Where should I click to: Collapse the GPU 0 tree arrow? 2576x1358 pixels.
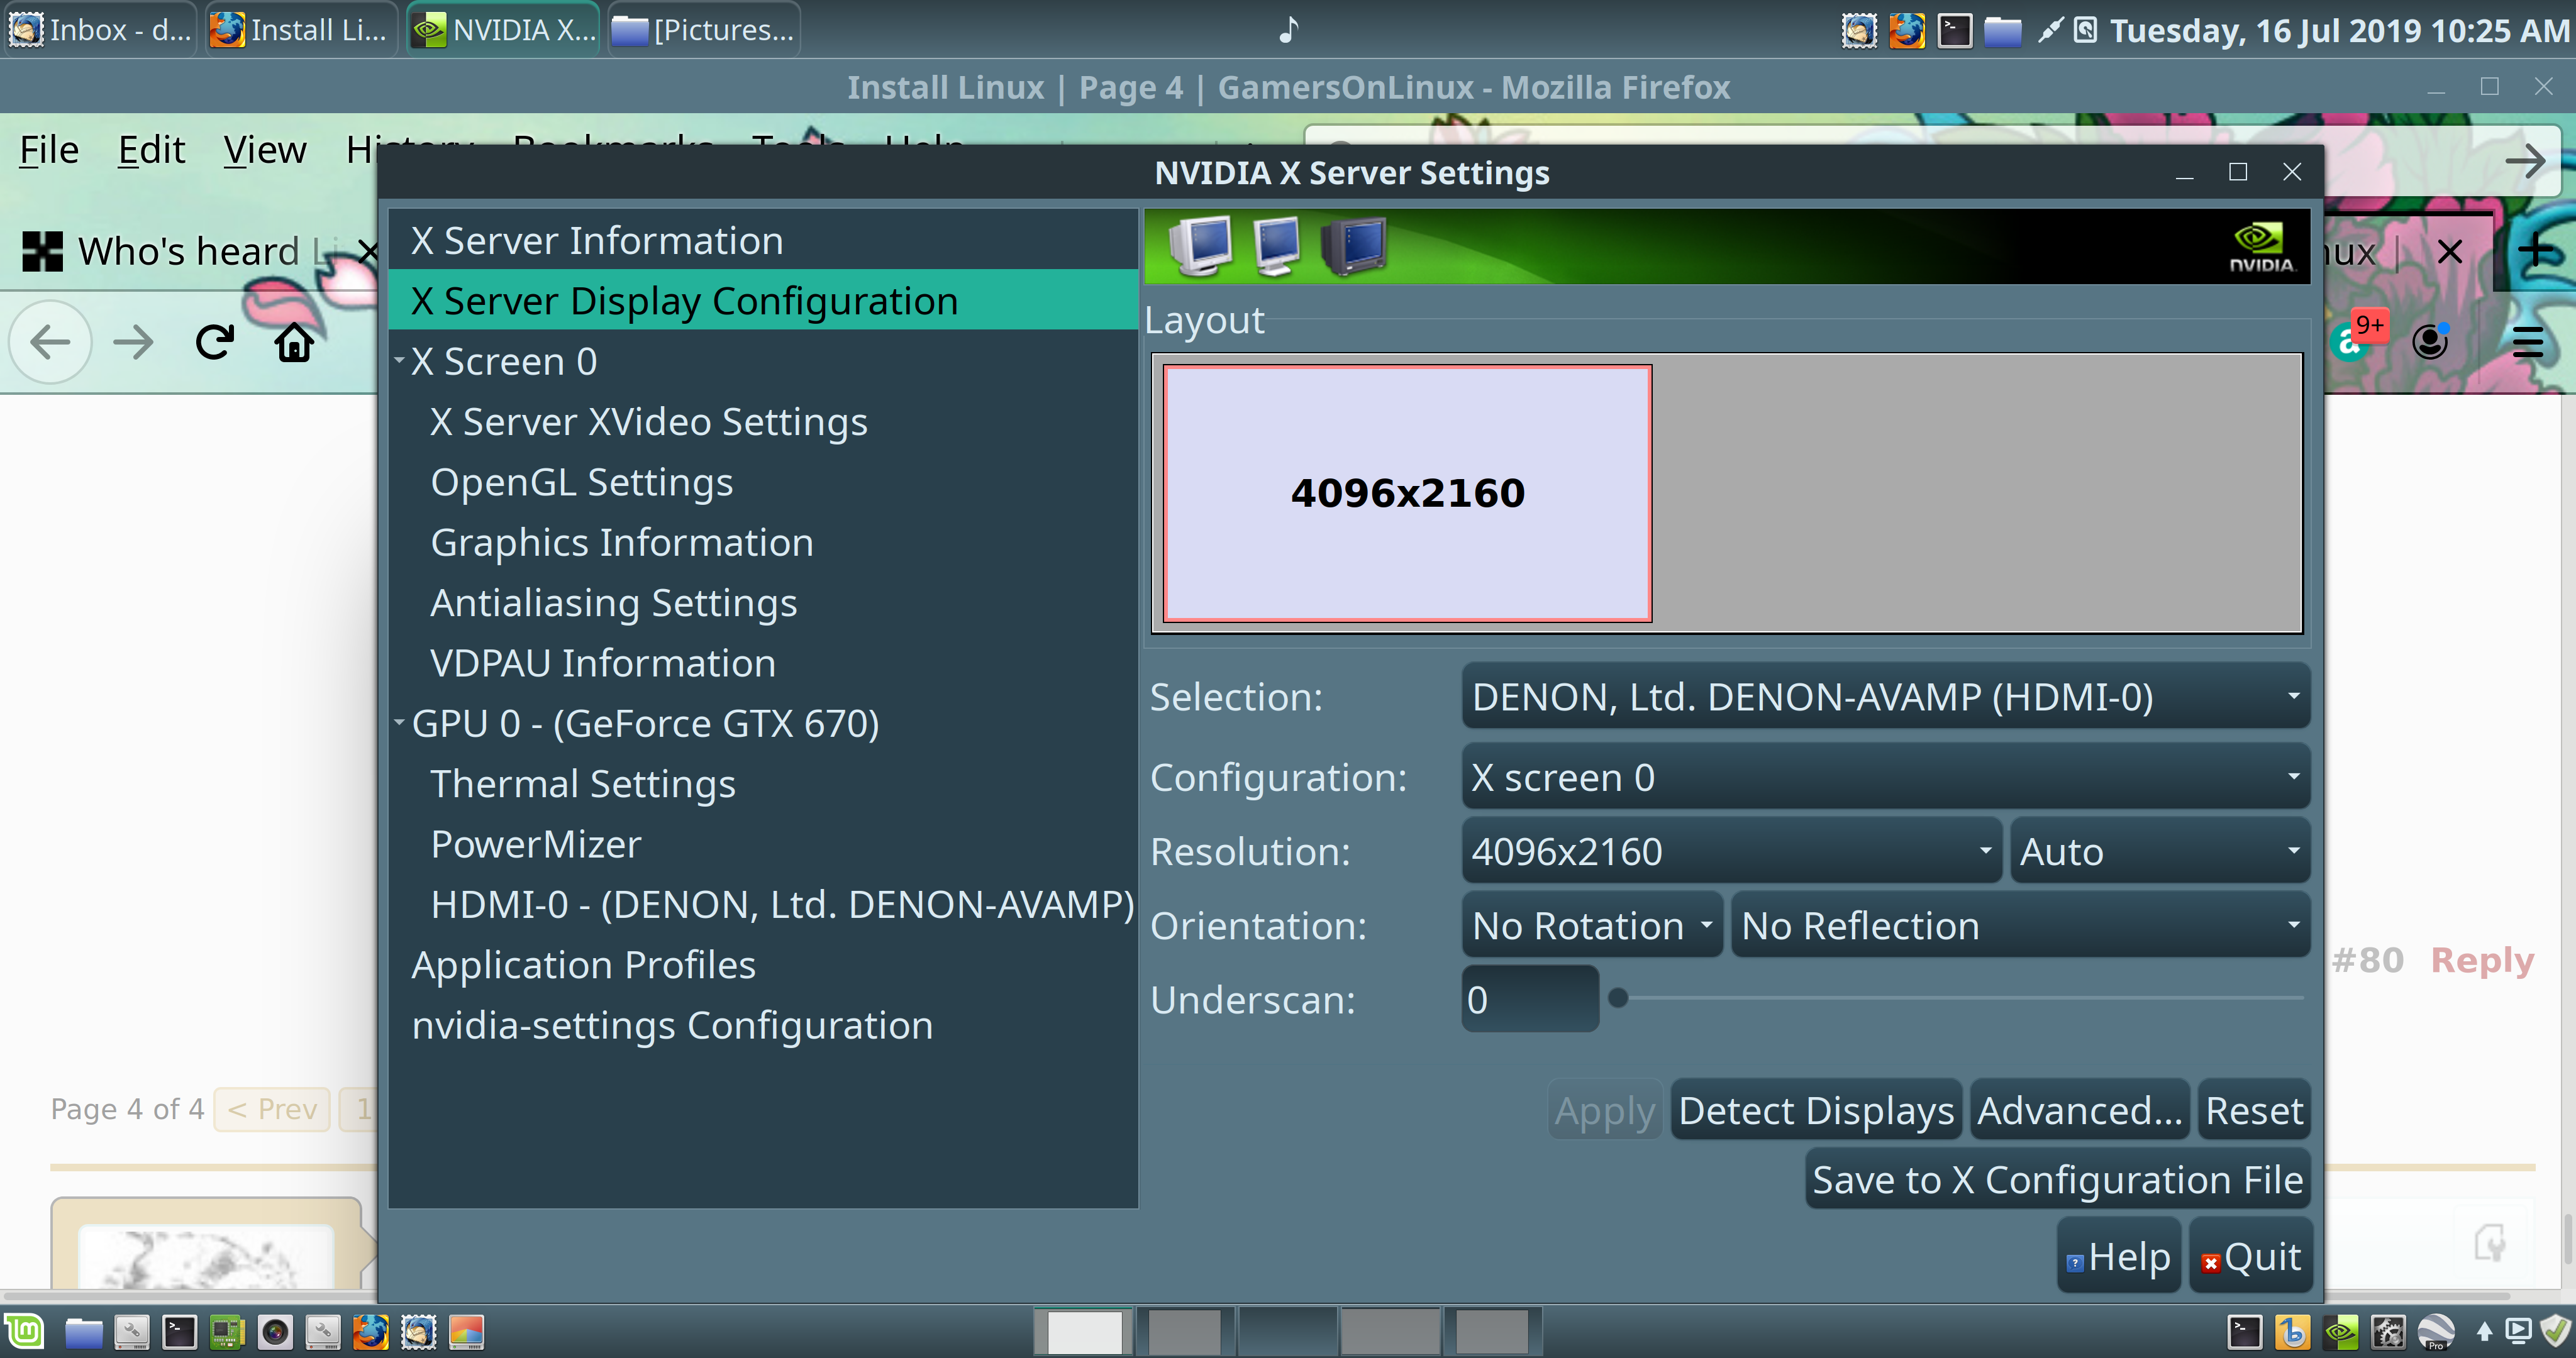point(399,721)
